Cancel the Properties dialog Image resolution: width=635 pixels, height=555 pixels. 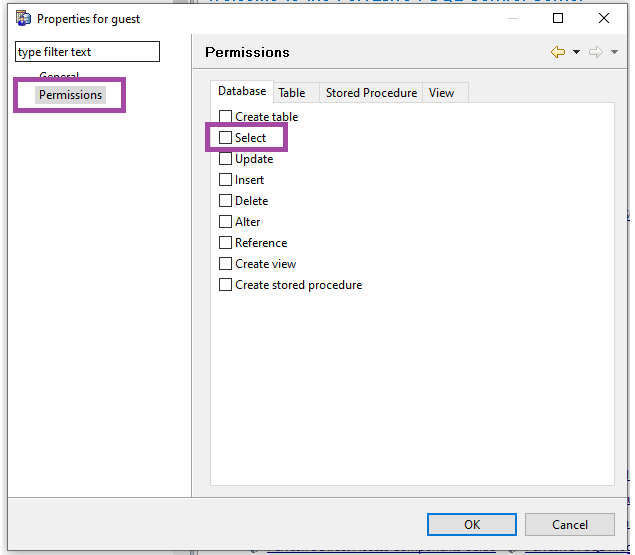570,525
